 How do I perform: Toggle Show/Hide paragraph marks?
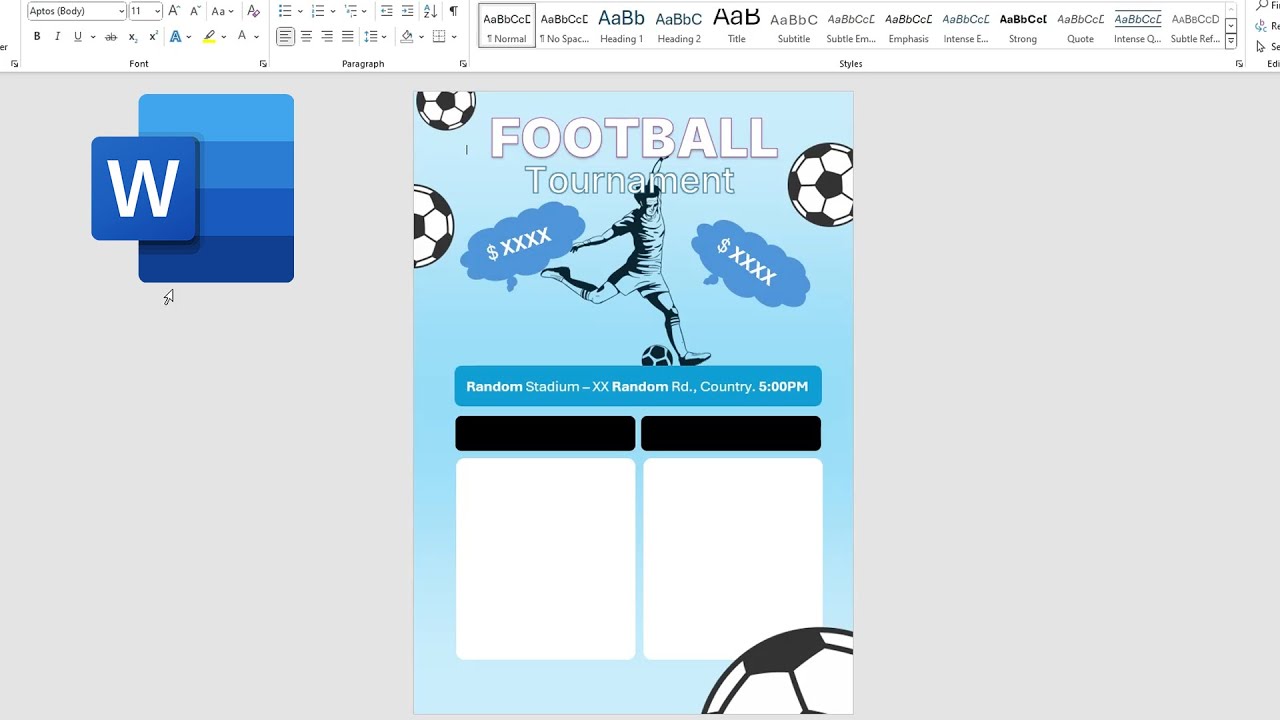point(453,11)
